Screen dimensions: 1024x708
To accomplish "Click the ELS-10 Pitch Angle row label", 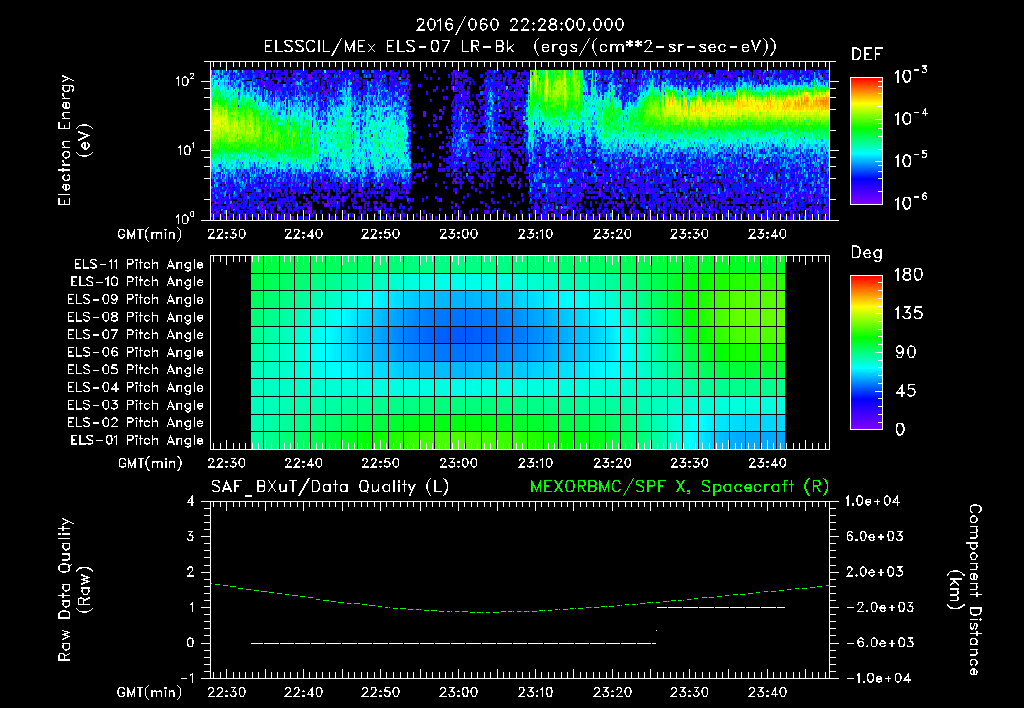I will [137, 282].
